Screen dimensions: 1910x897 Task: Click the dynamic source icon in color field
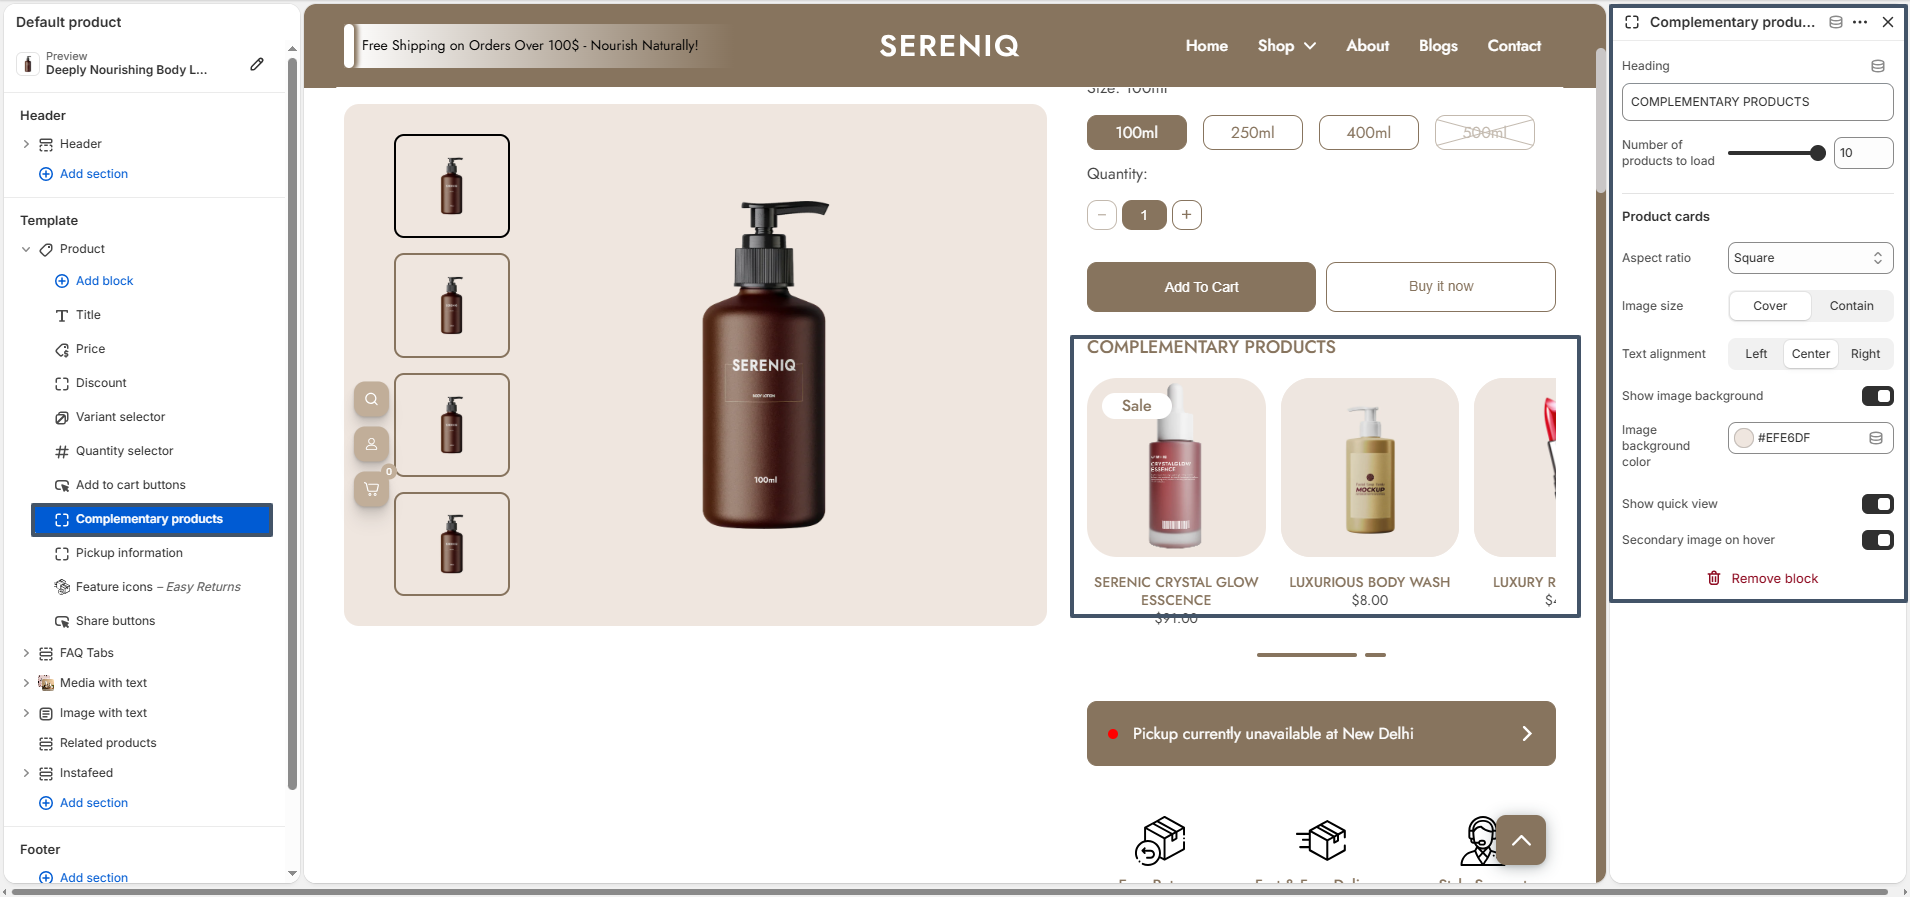(x=1876, y=438)
